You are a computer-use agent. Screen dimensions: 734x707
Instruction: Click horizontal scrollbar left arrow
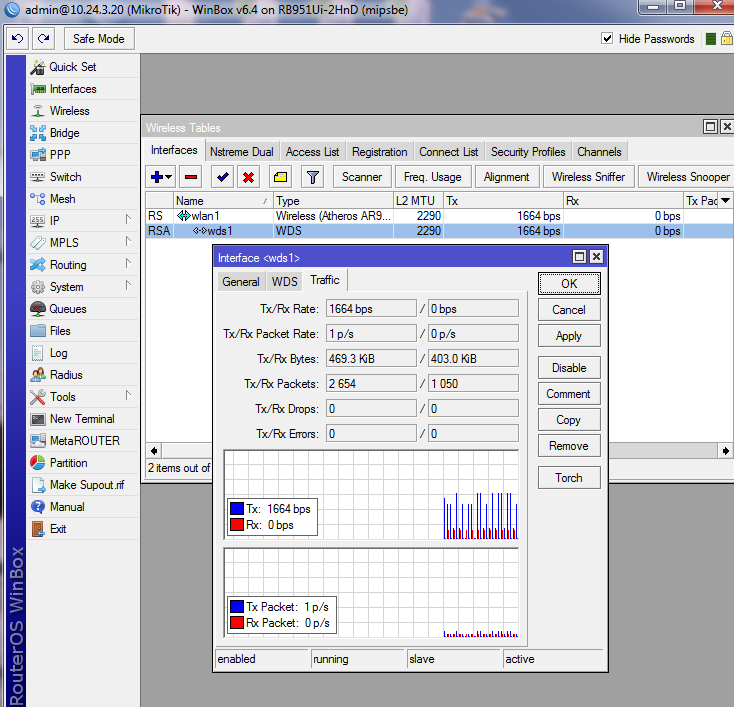(154, 451)
